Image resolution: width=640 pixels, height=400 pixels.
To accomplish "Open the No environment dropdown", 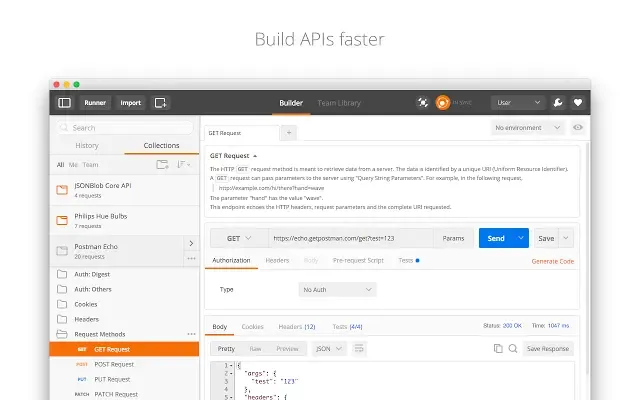I will tap(527, 128).
